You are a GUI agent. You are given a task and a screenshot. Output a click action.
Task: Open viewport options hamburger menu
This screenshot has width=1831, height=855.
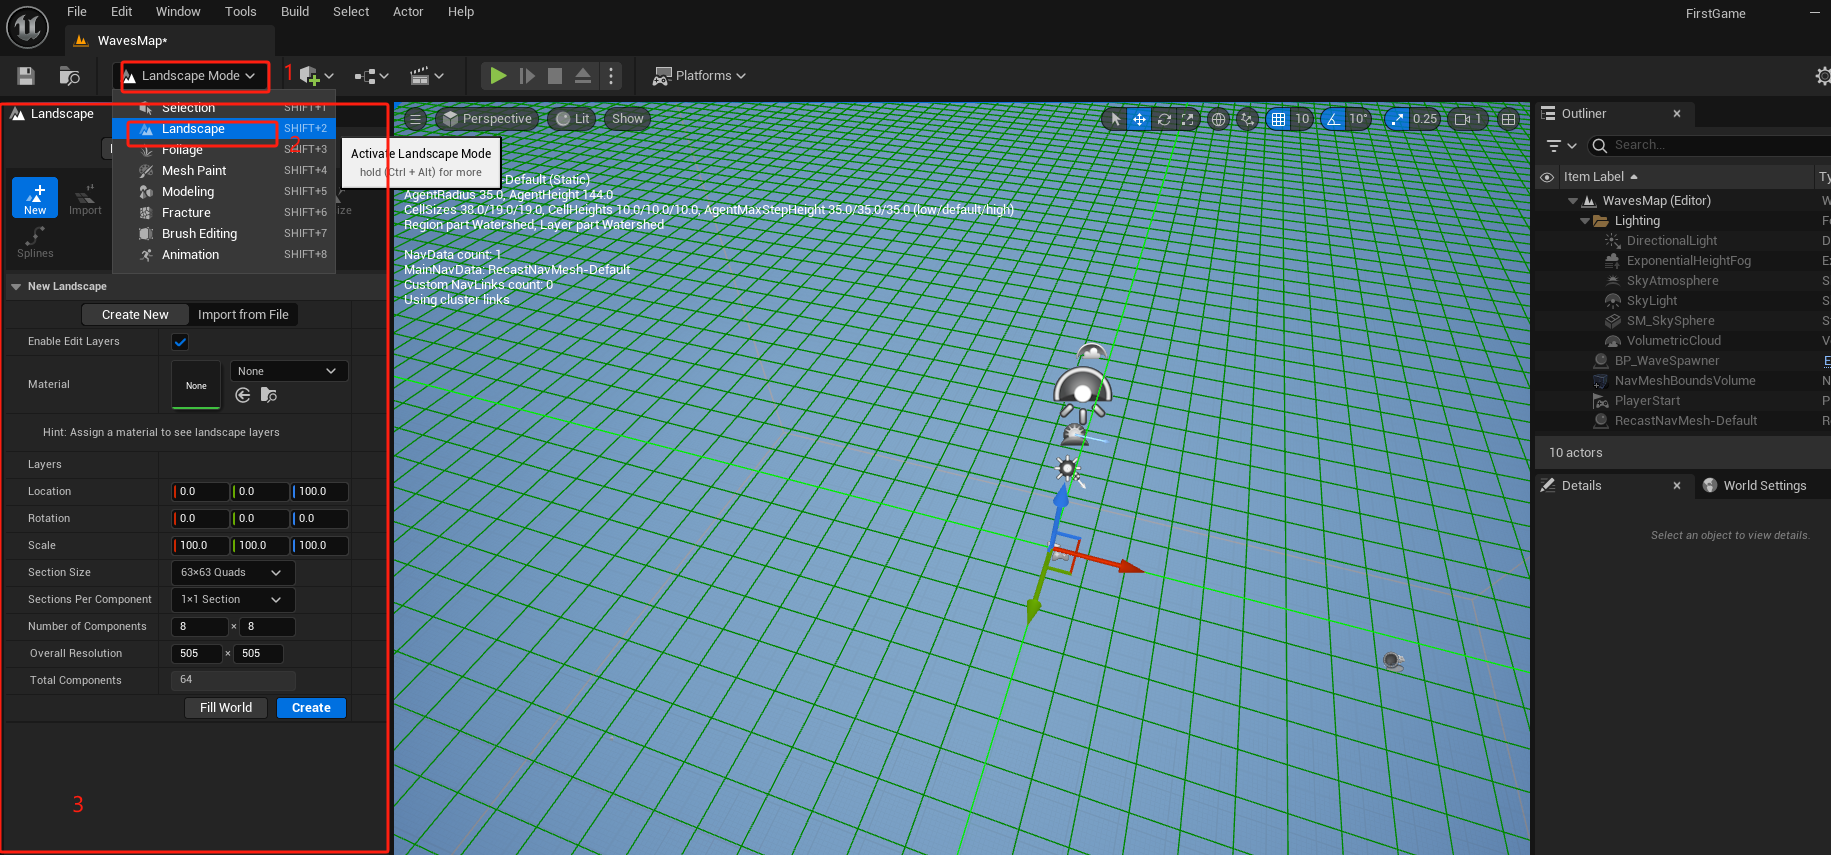click(x=415, y=119)
